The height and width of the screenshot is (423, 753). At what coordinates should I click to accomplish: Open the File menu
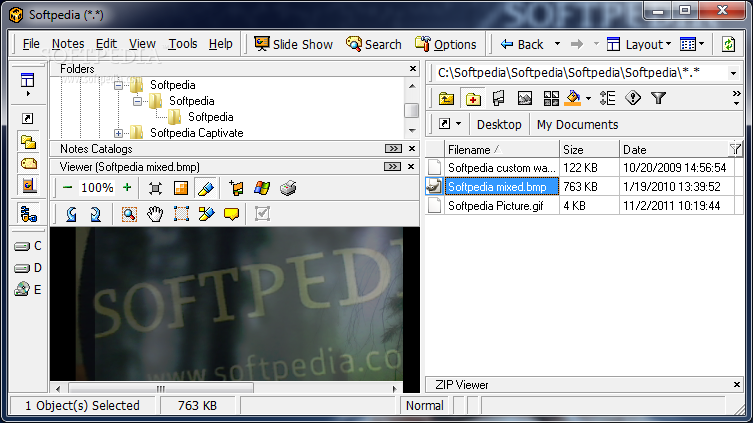click(31, 44)
